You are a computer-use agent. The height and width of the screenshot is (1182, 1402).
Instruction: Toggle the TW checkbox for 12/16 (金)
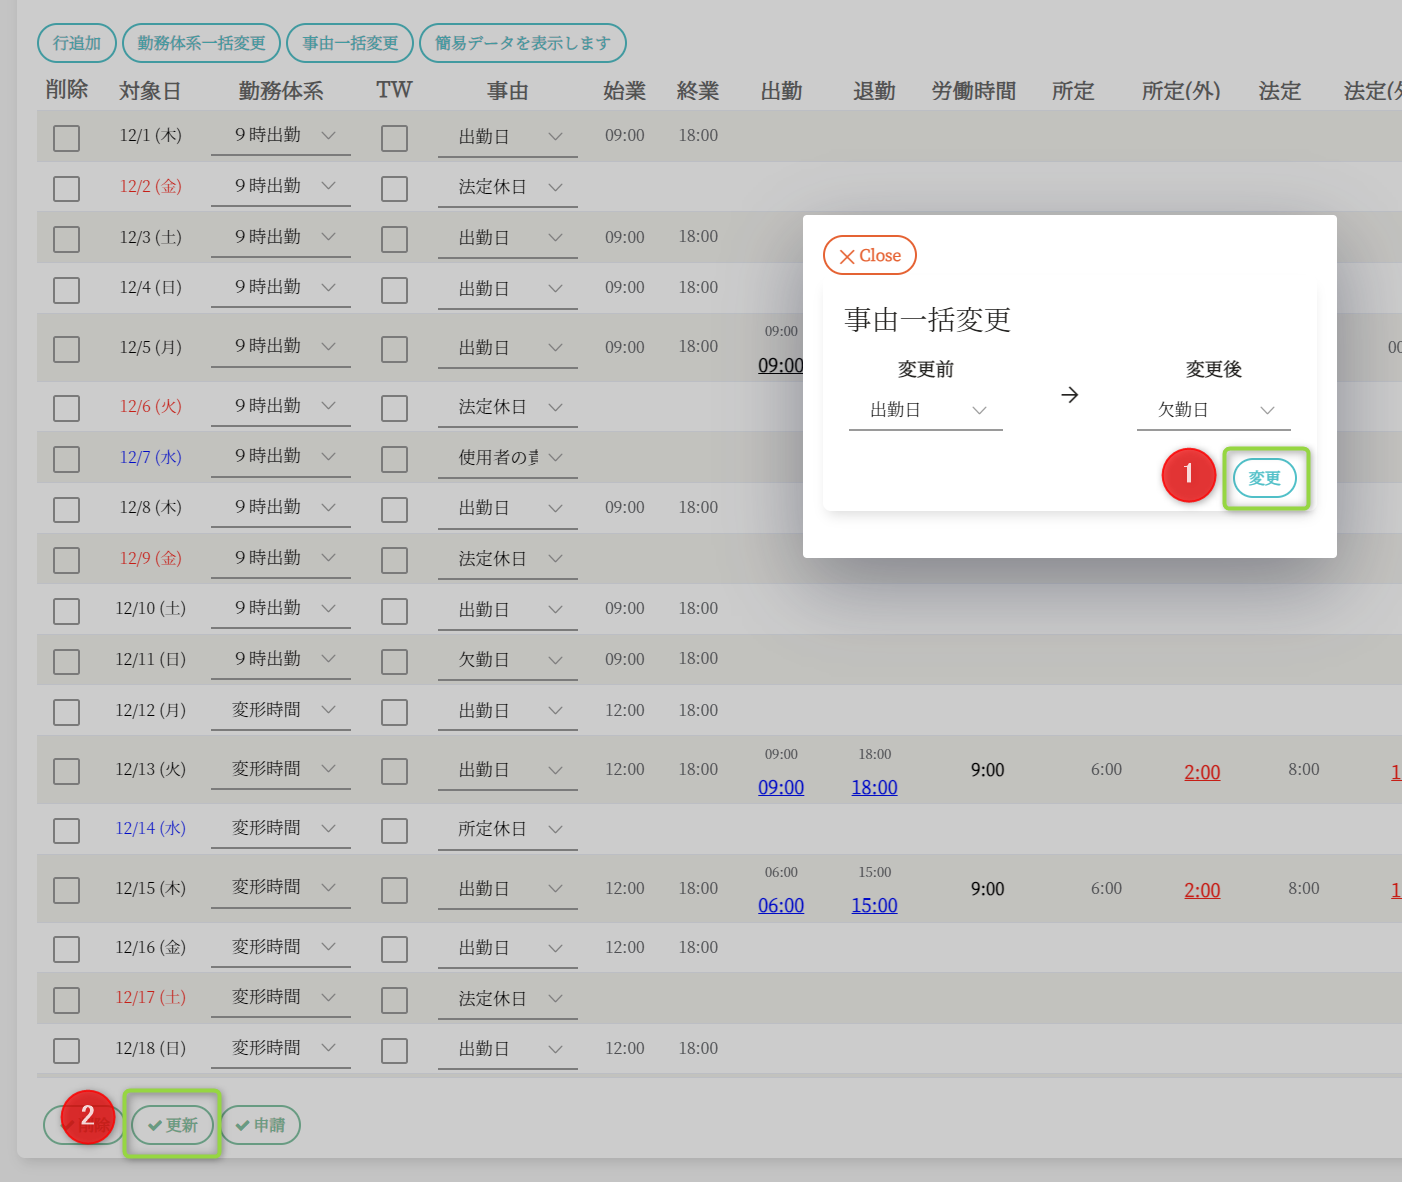coord(394,949)
